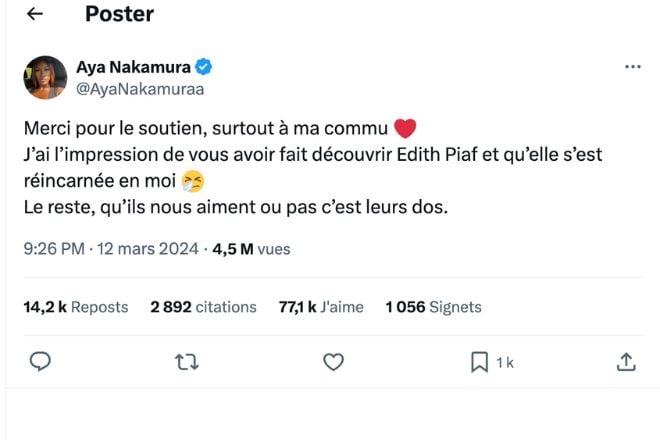The image size is (660, 440).
Task: Toggle the like heart icon
Action: click(x=334, y=362)
